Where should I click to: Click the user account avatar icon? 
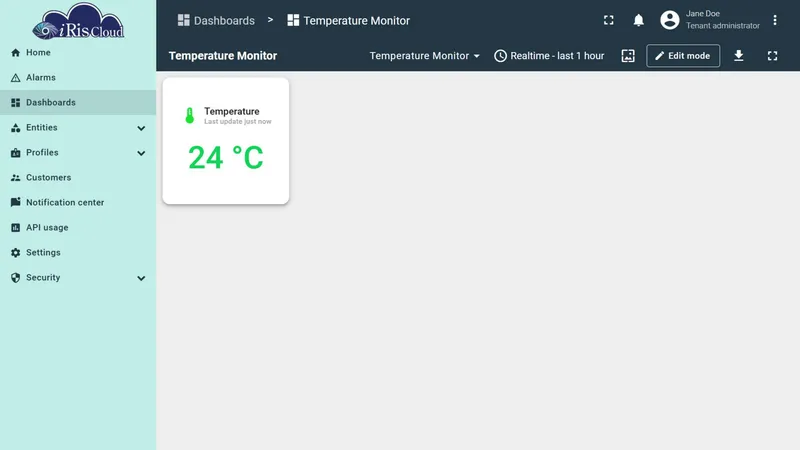(670, 20)
